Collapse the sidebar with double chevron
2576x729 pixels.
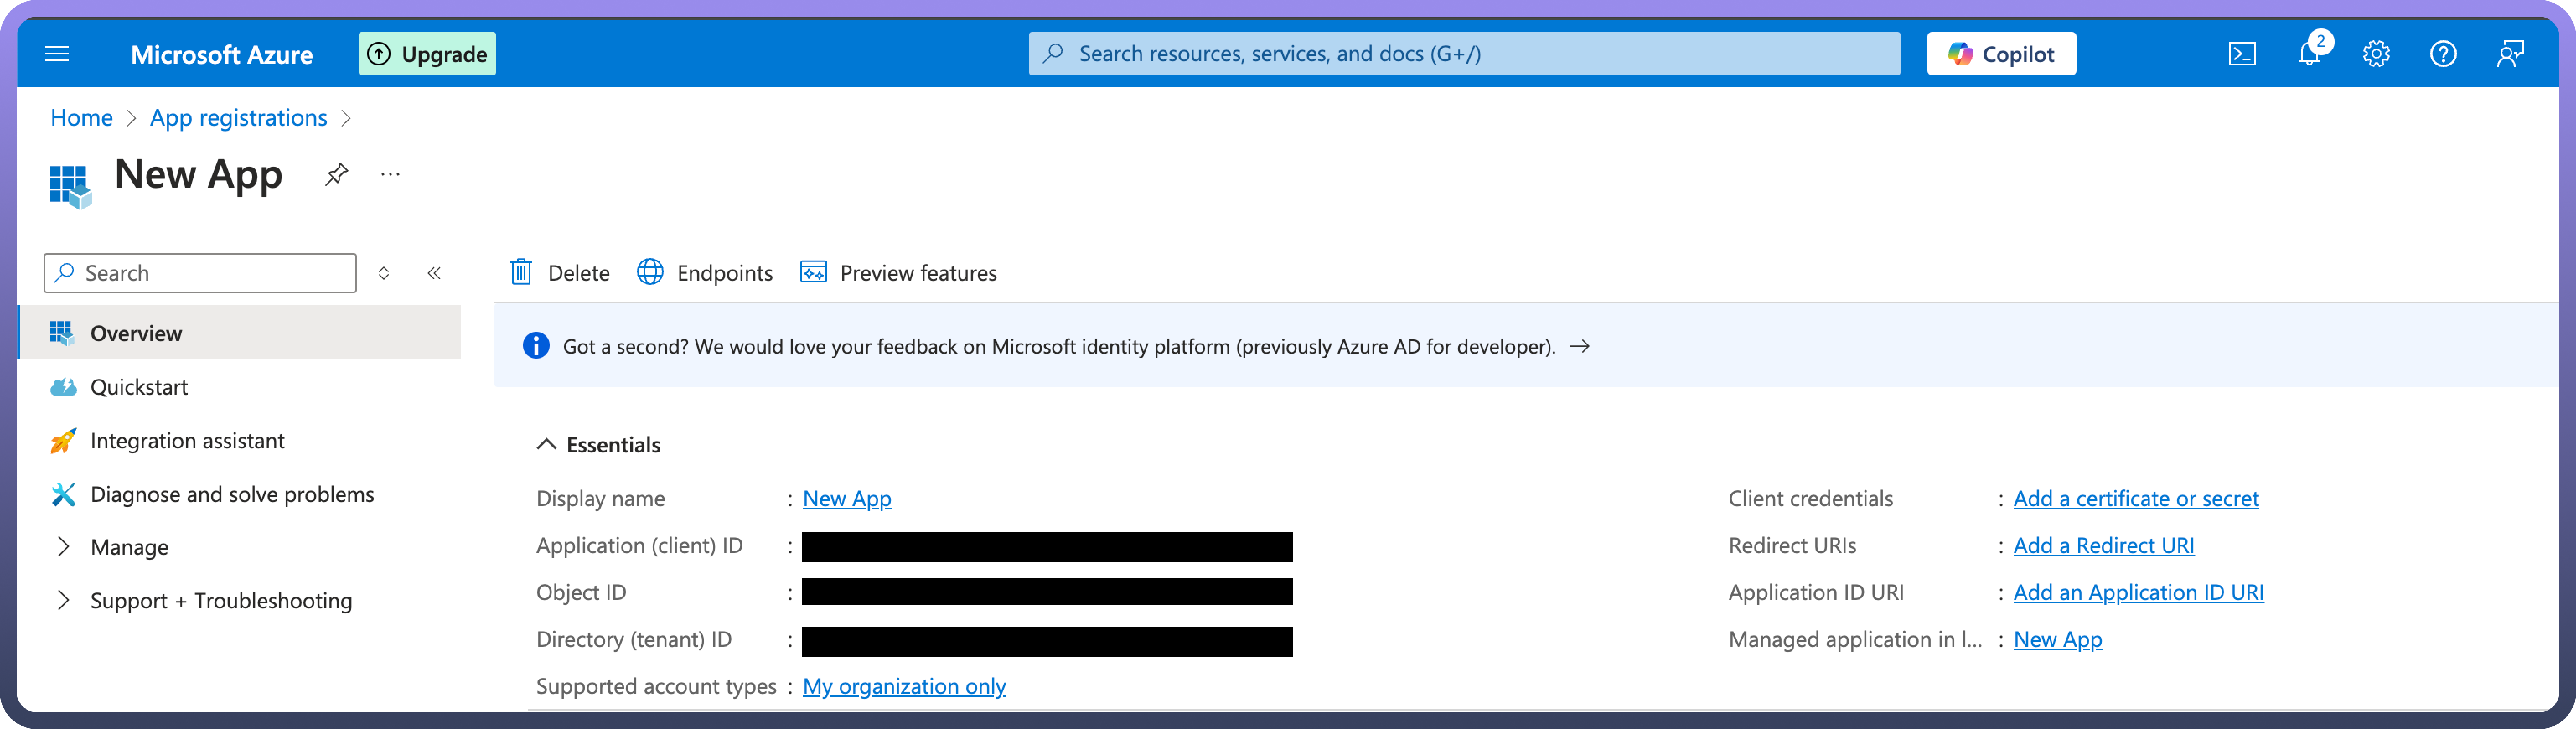pyautogui.click(x=434, y=273)
